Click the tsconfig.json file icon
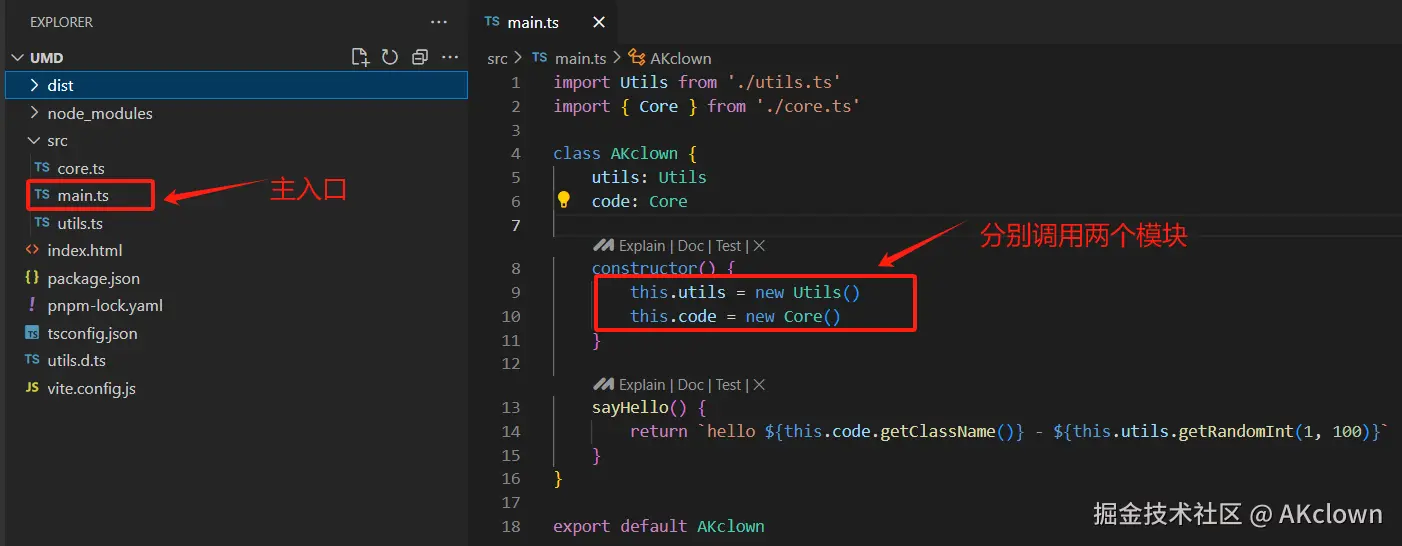1402x546 pixels. point(32,333)
